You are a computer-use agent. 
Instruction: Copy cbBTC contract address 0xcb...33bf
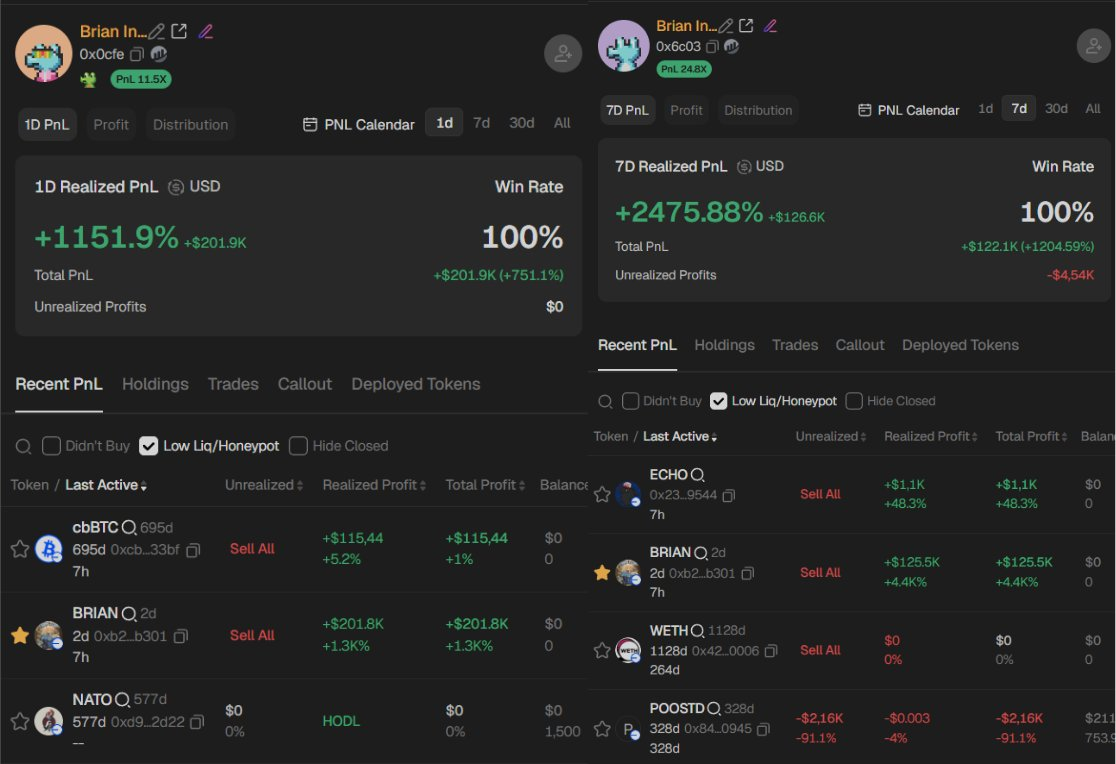click(x=193, y=550)
